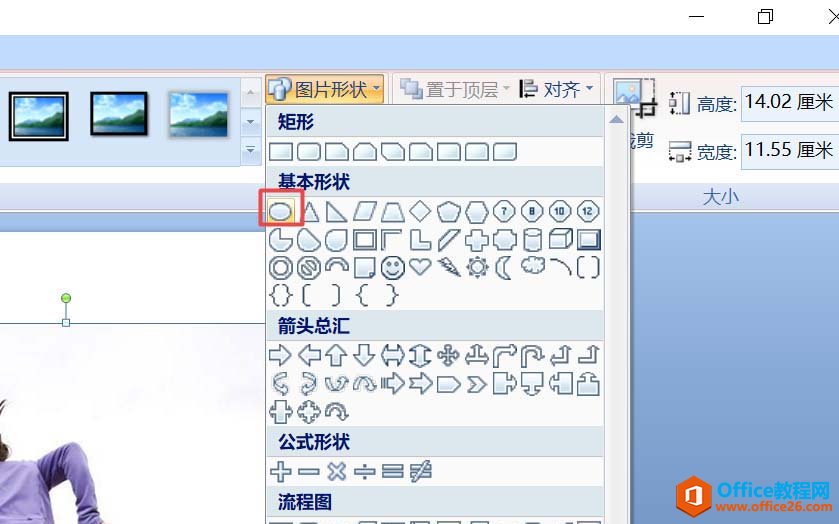Choose the dodecagon shape labeled 12
The image size is (839, 524).
coord(588,211)
